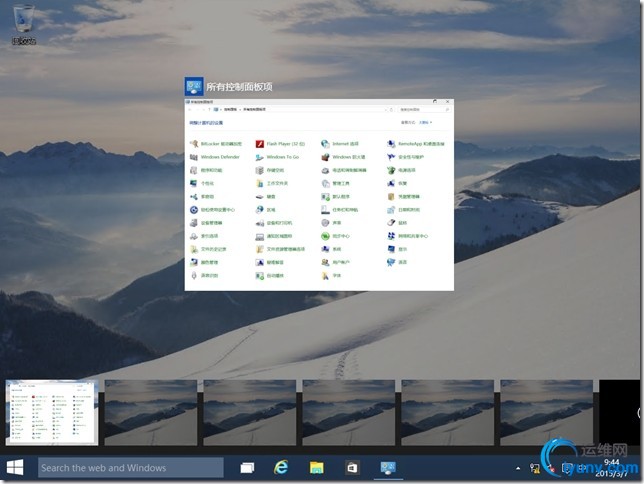This screenshot has height=484, width=644.
Task: Open File Explorer from the taskbar
Action: pos(316,467)
